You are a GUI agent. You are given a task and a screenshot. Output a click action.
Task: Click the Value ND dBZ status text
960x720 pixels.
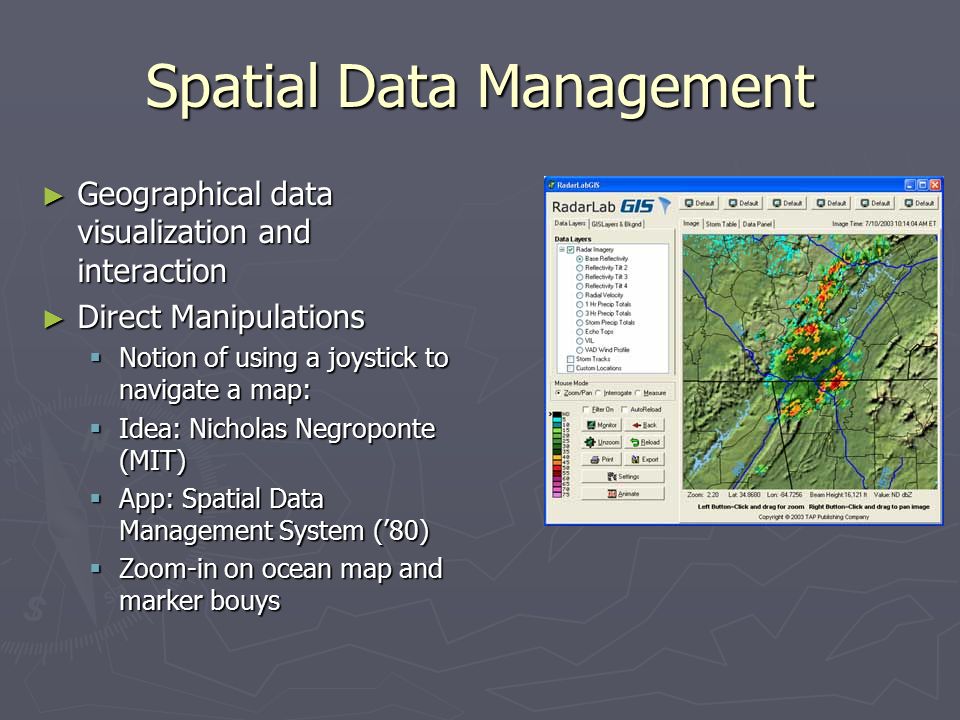893,495
